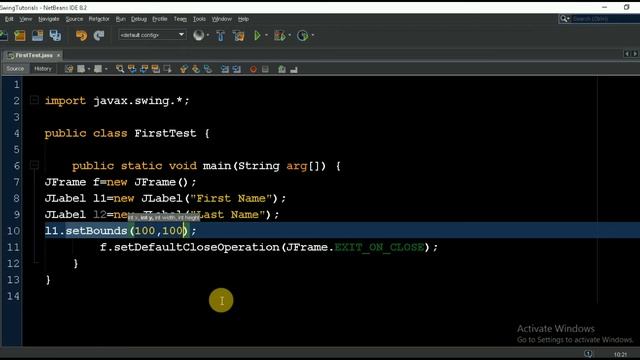Screen dimensions: 640x360
Task: Click the Clean and Build Project icon
Action: click(x=238, y=36)
